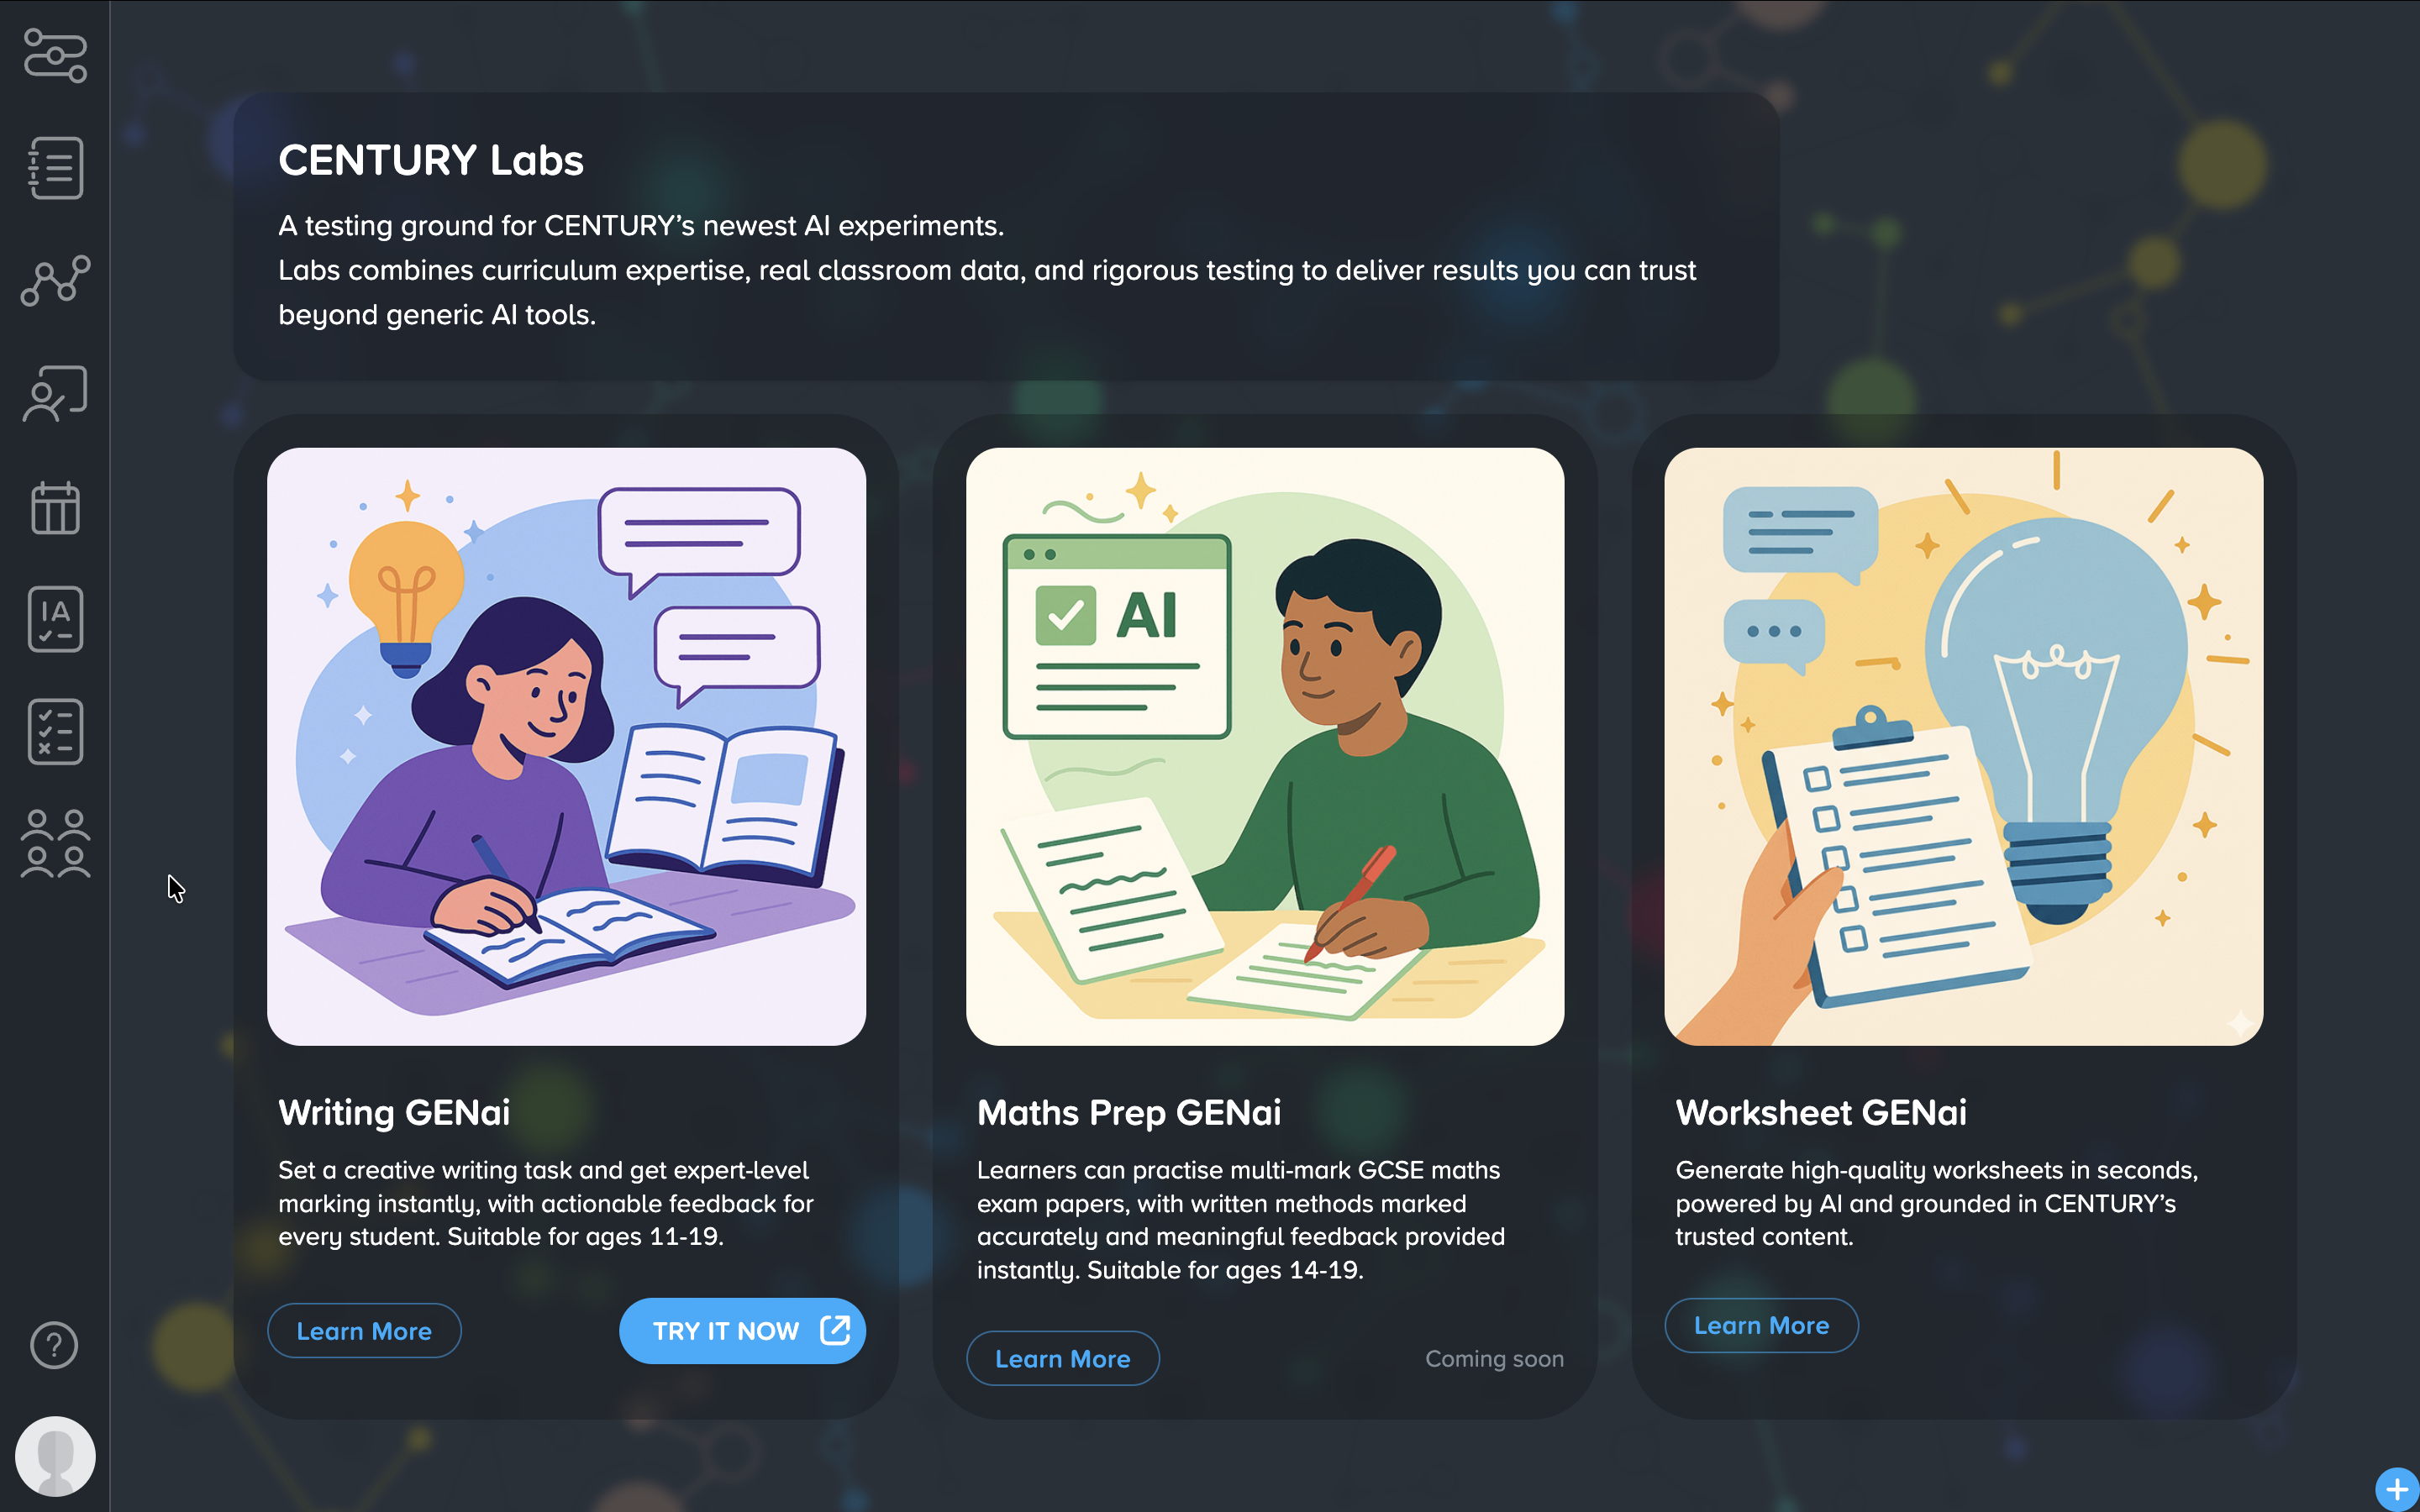The image size is (2420, 1512).
Task: Select the Worksheet GENai lightbulb illustration
Action: pos(1963,746)
